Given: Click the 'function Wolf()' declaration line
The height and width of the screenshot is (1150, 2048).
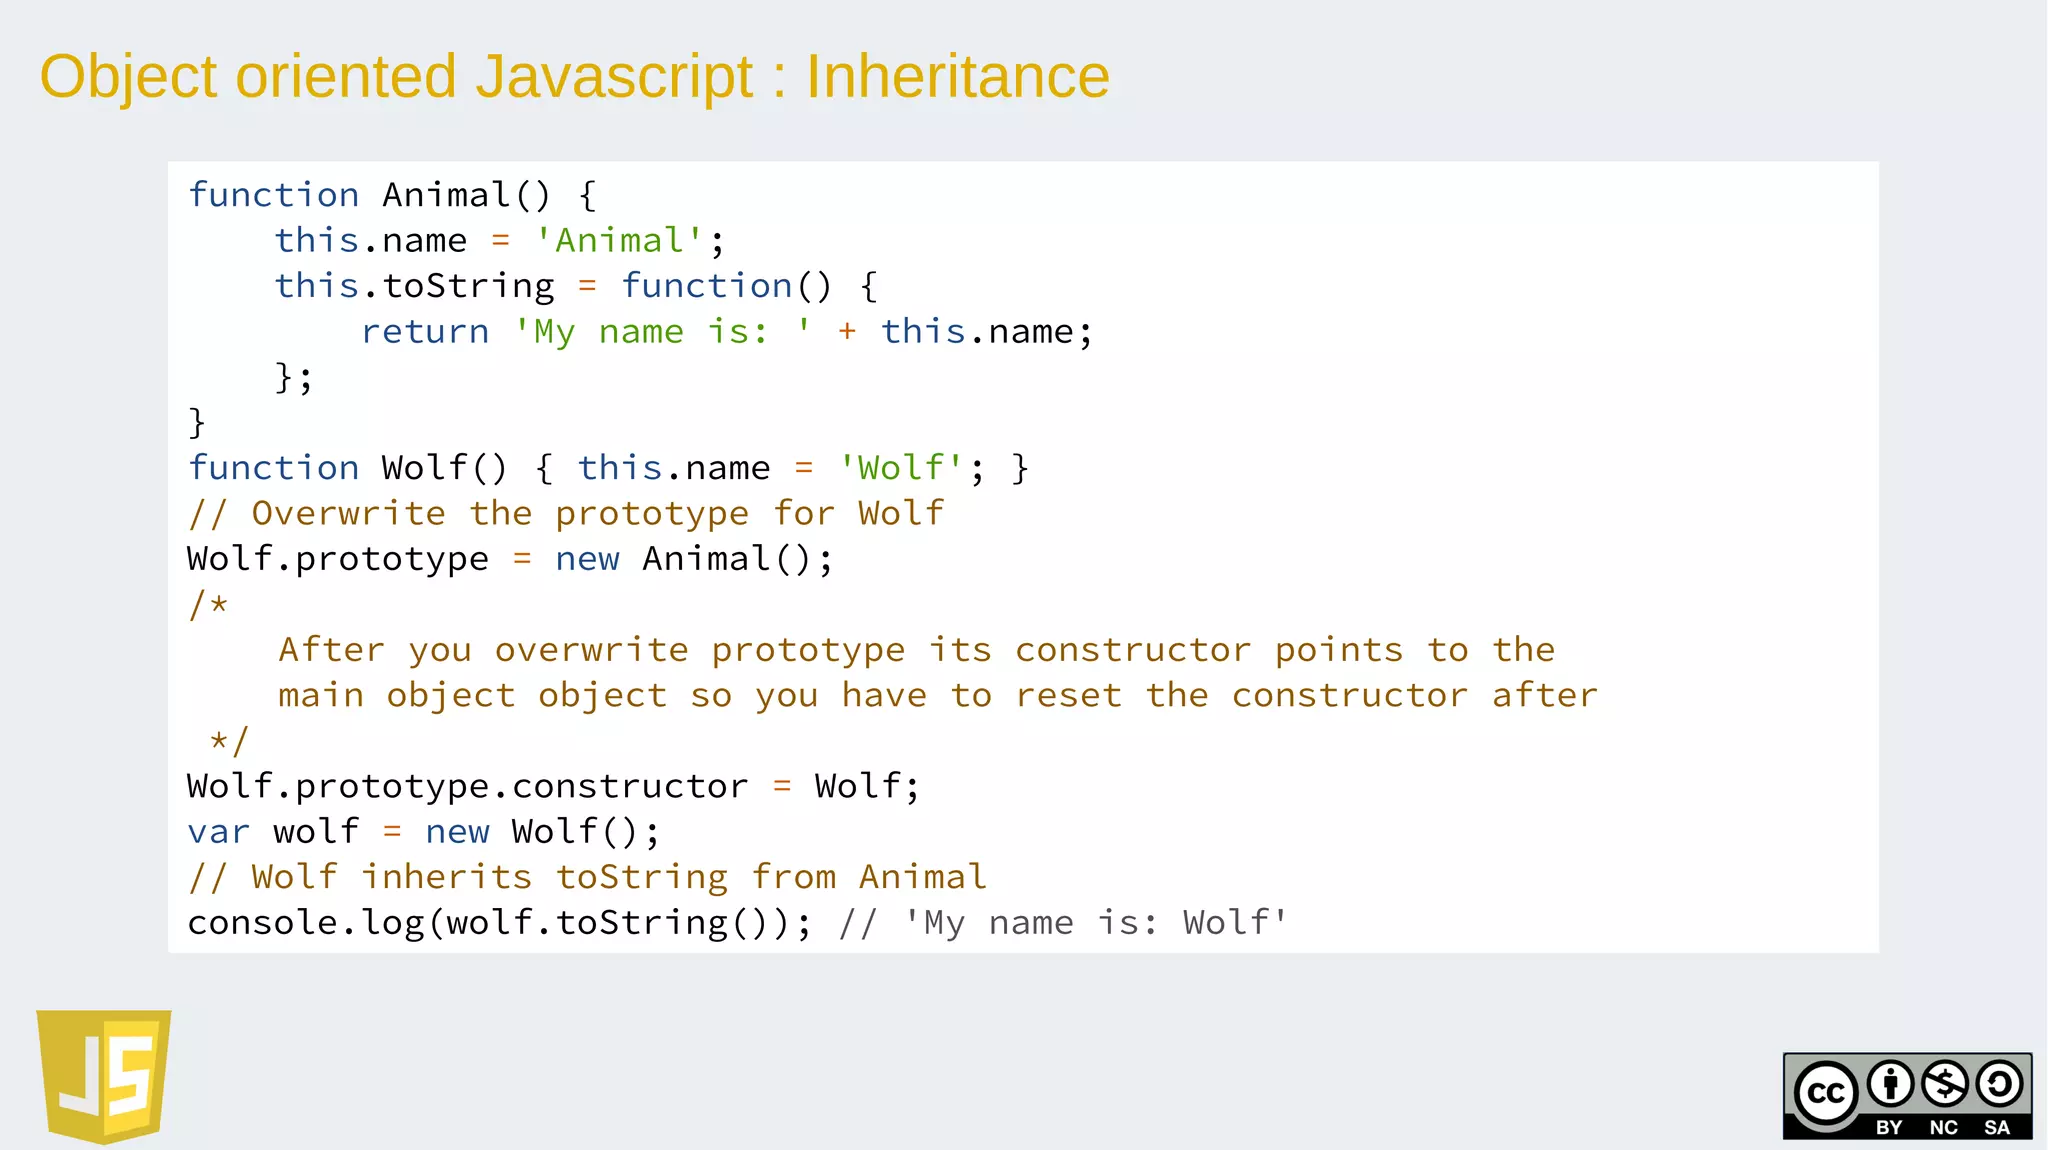Looking at the screenshot, I should 607,468.
